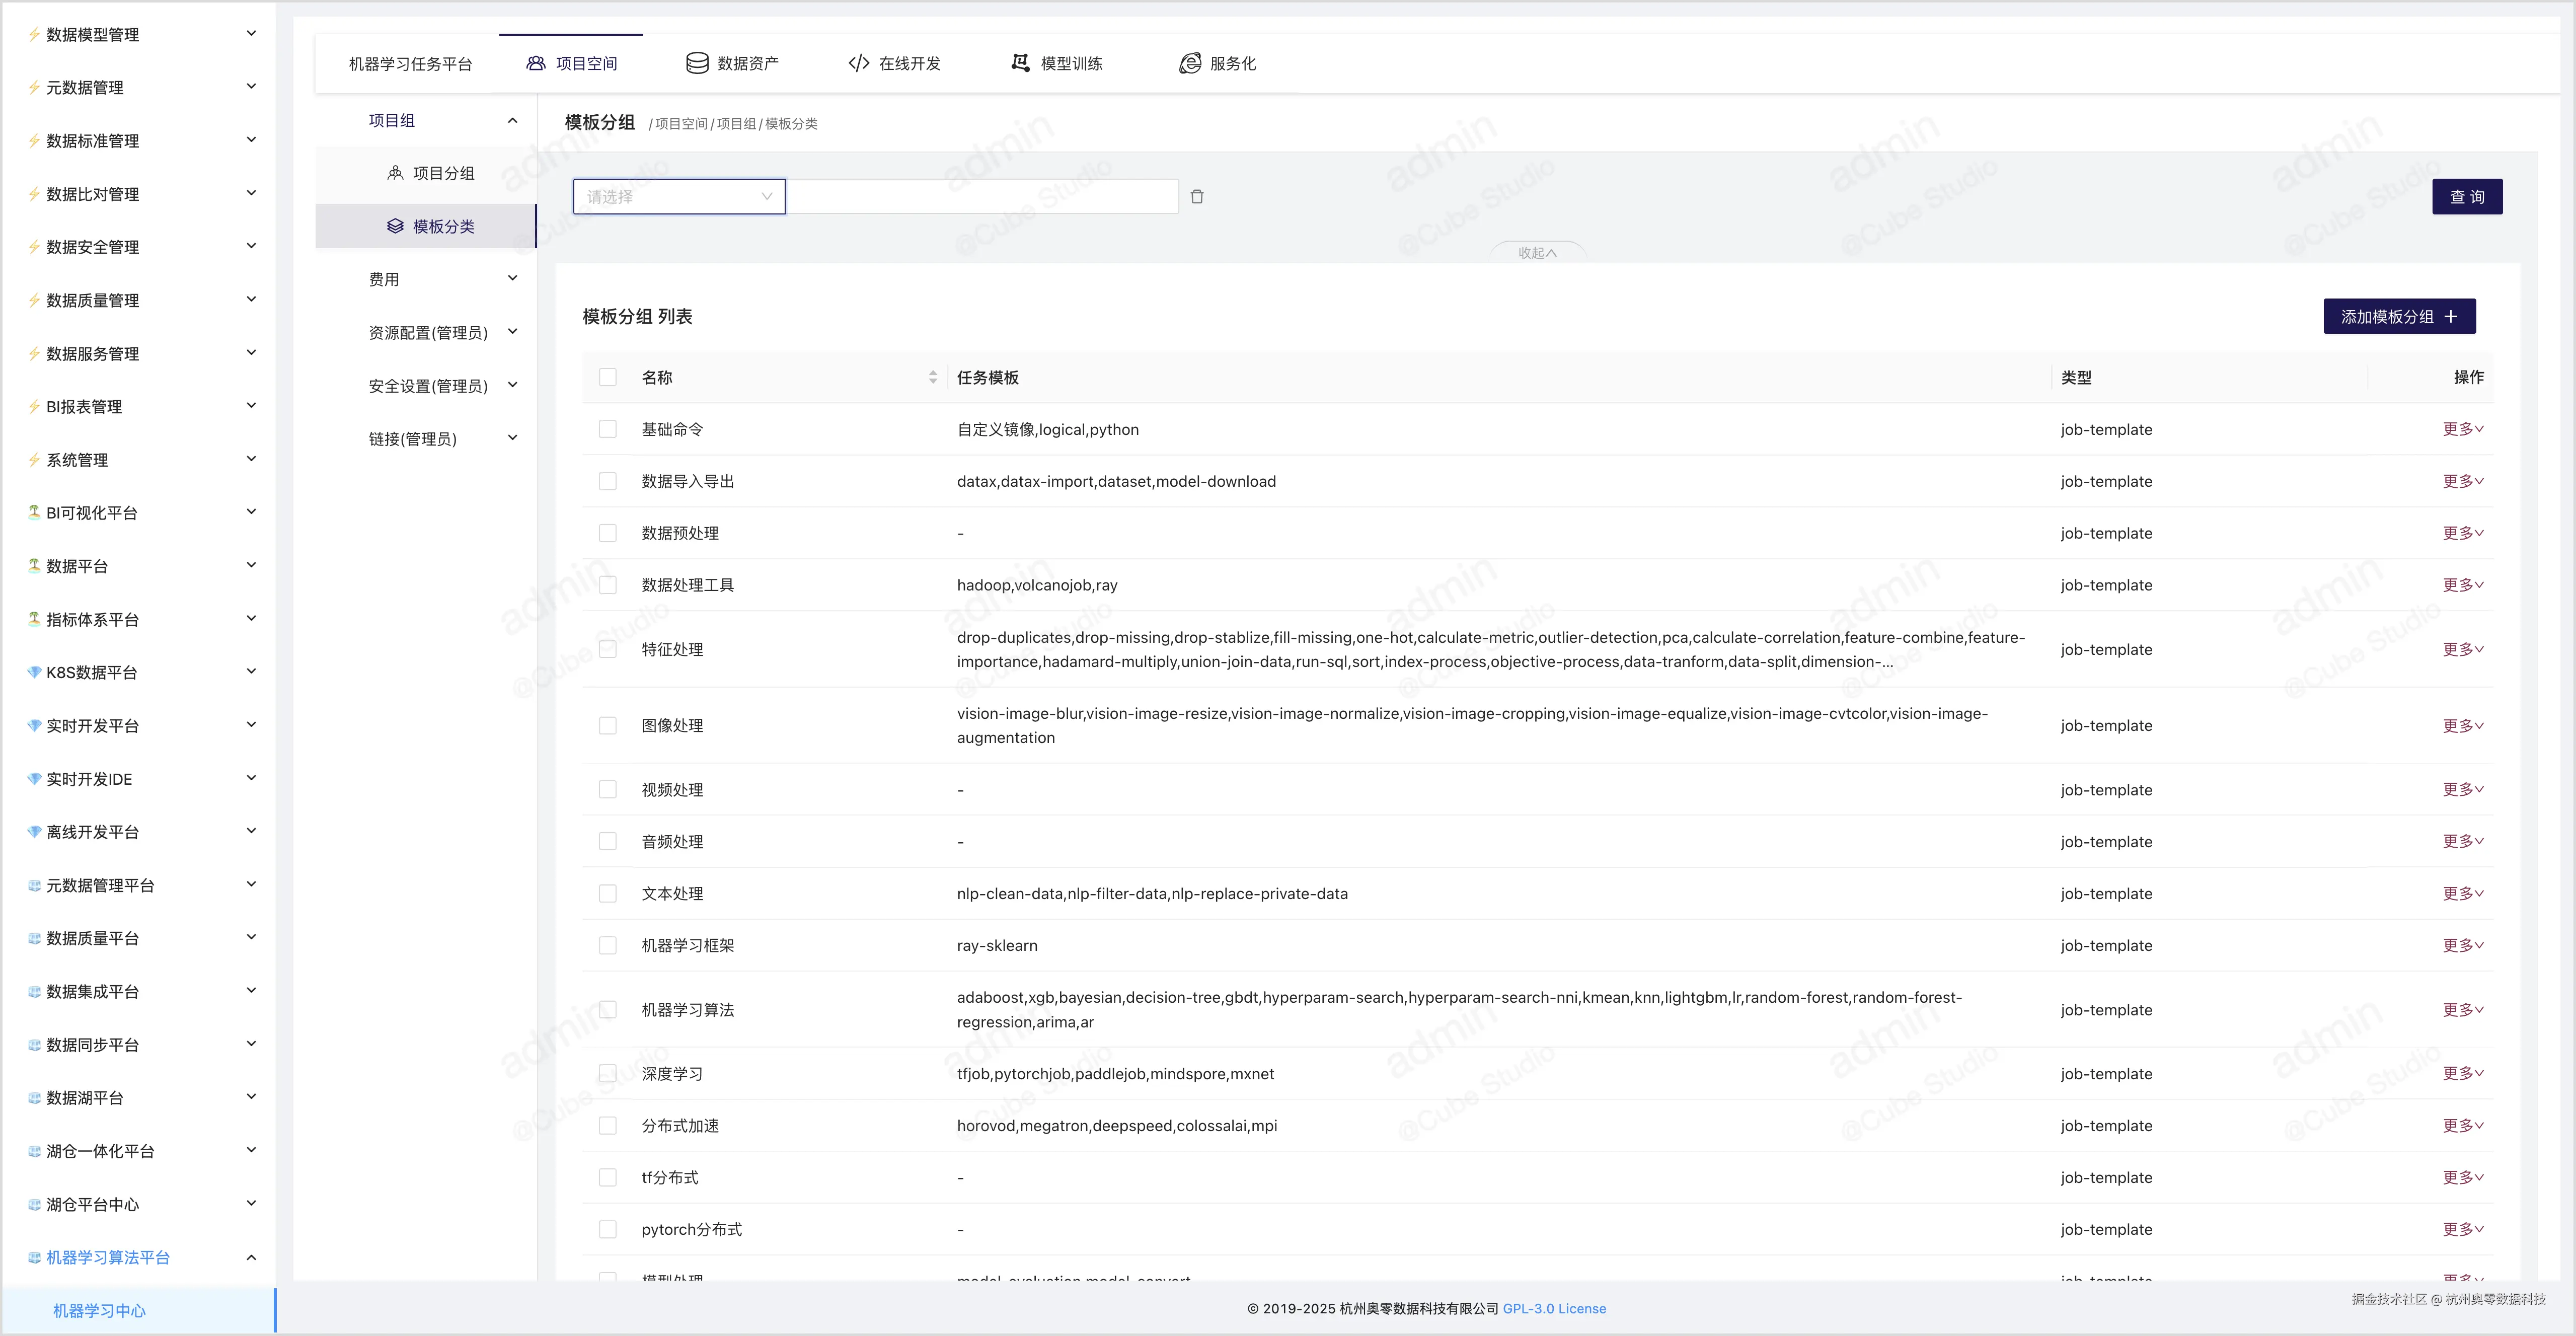Click the 数据资产 database icon
Viewport: 2576px width, 1336px height.
[x=697, y=63]
